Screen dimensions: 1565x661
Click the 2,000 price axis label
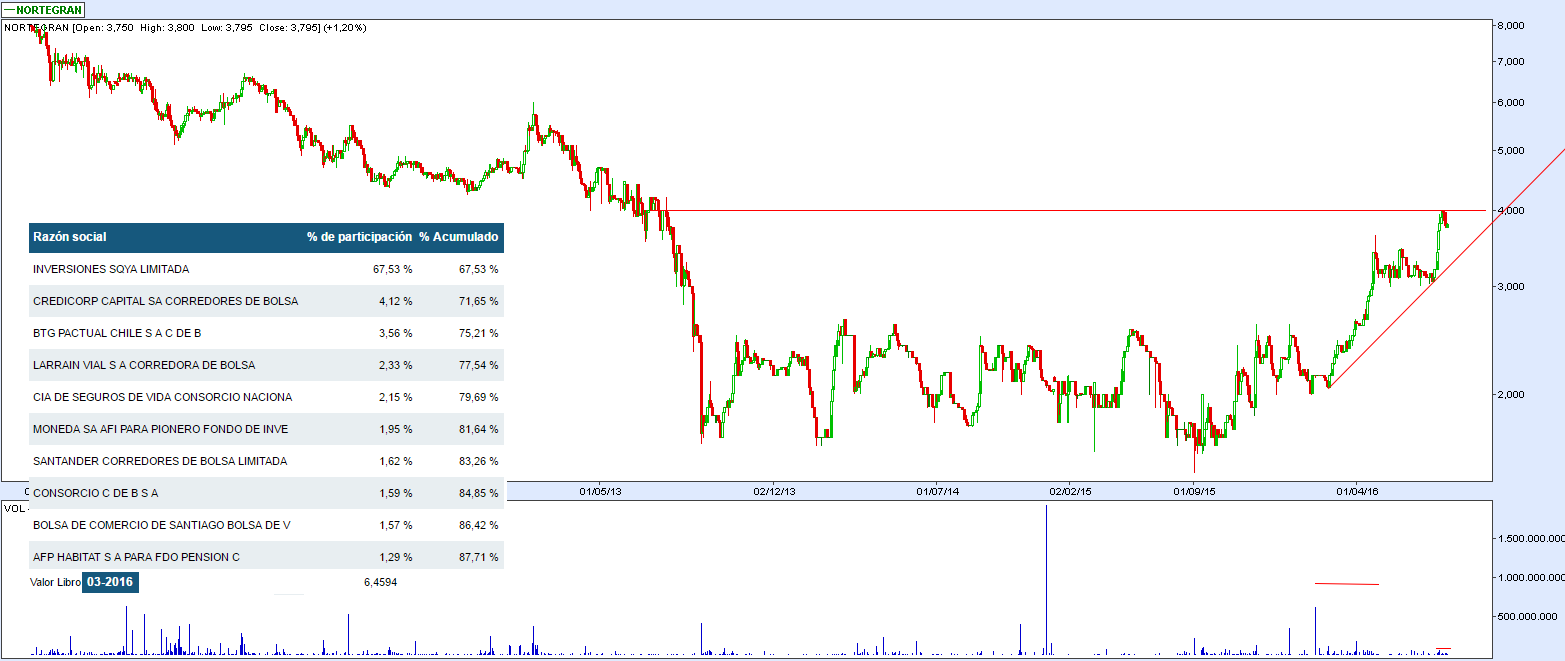pos(1509,395)
